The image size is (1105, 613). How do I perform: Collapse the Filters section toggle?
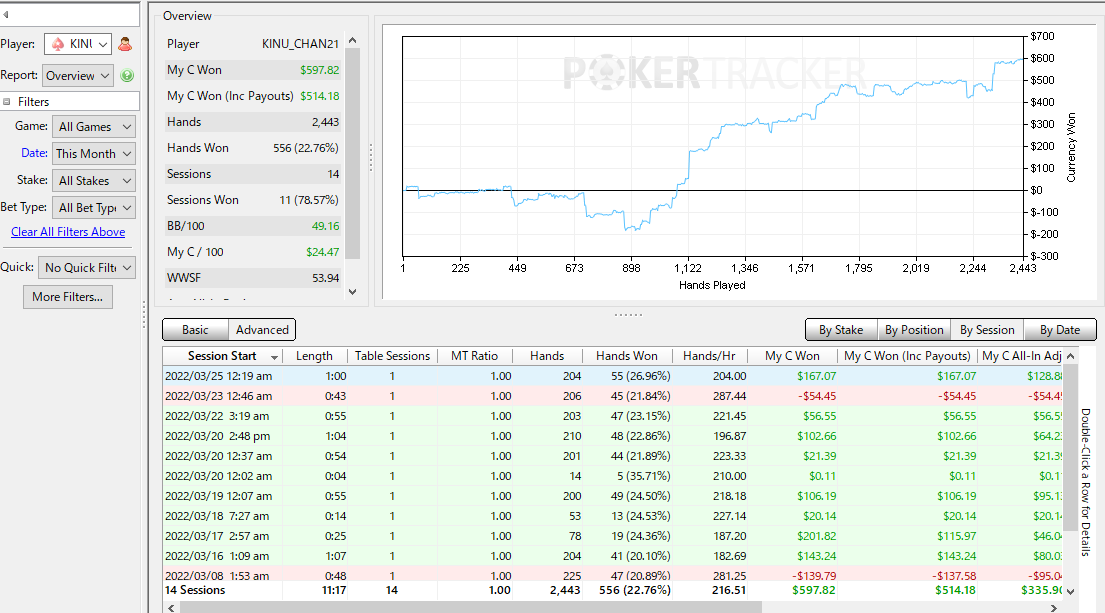[6, 101]
